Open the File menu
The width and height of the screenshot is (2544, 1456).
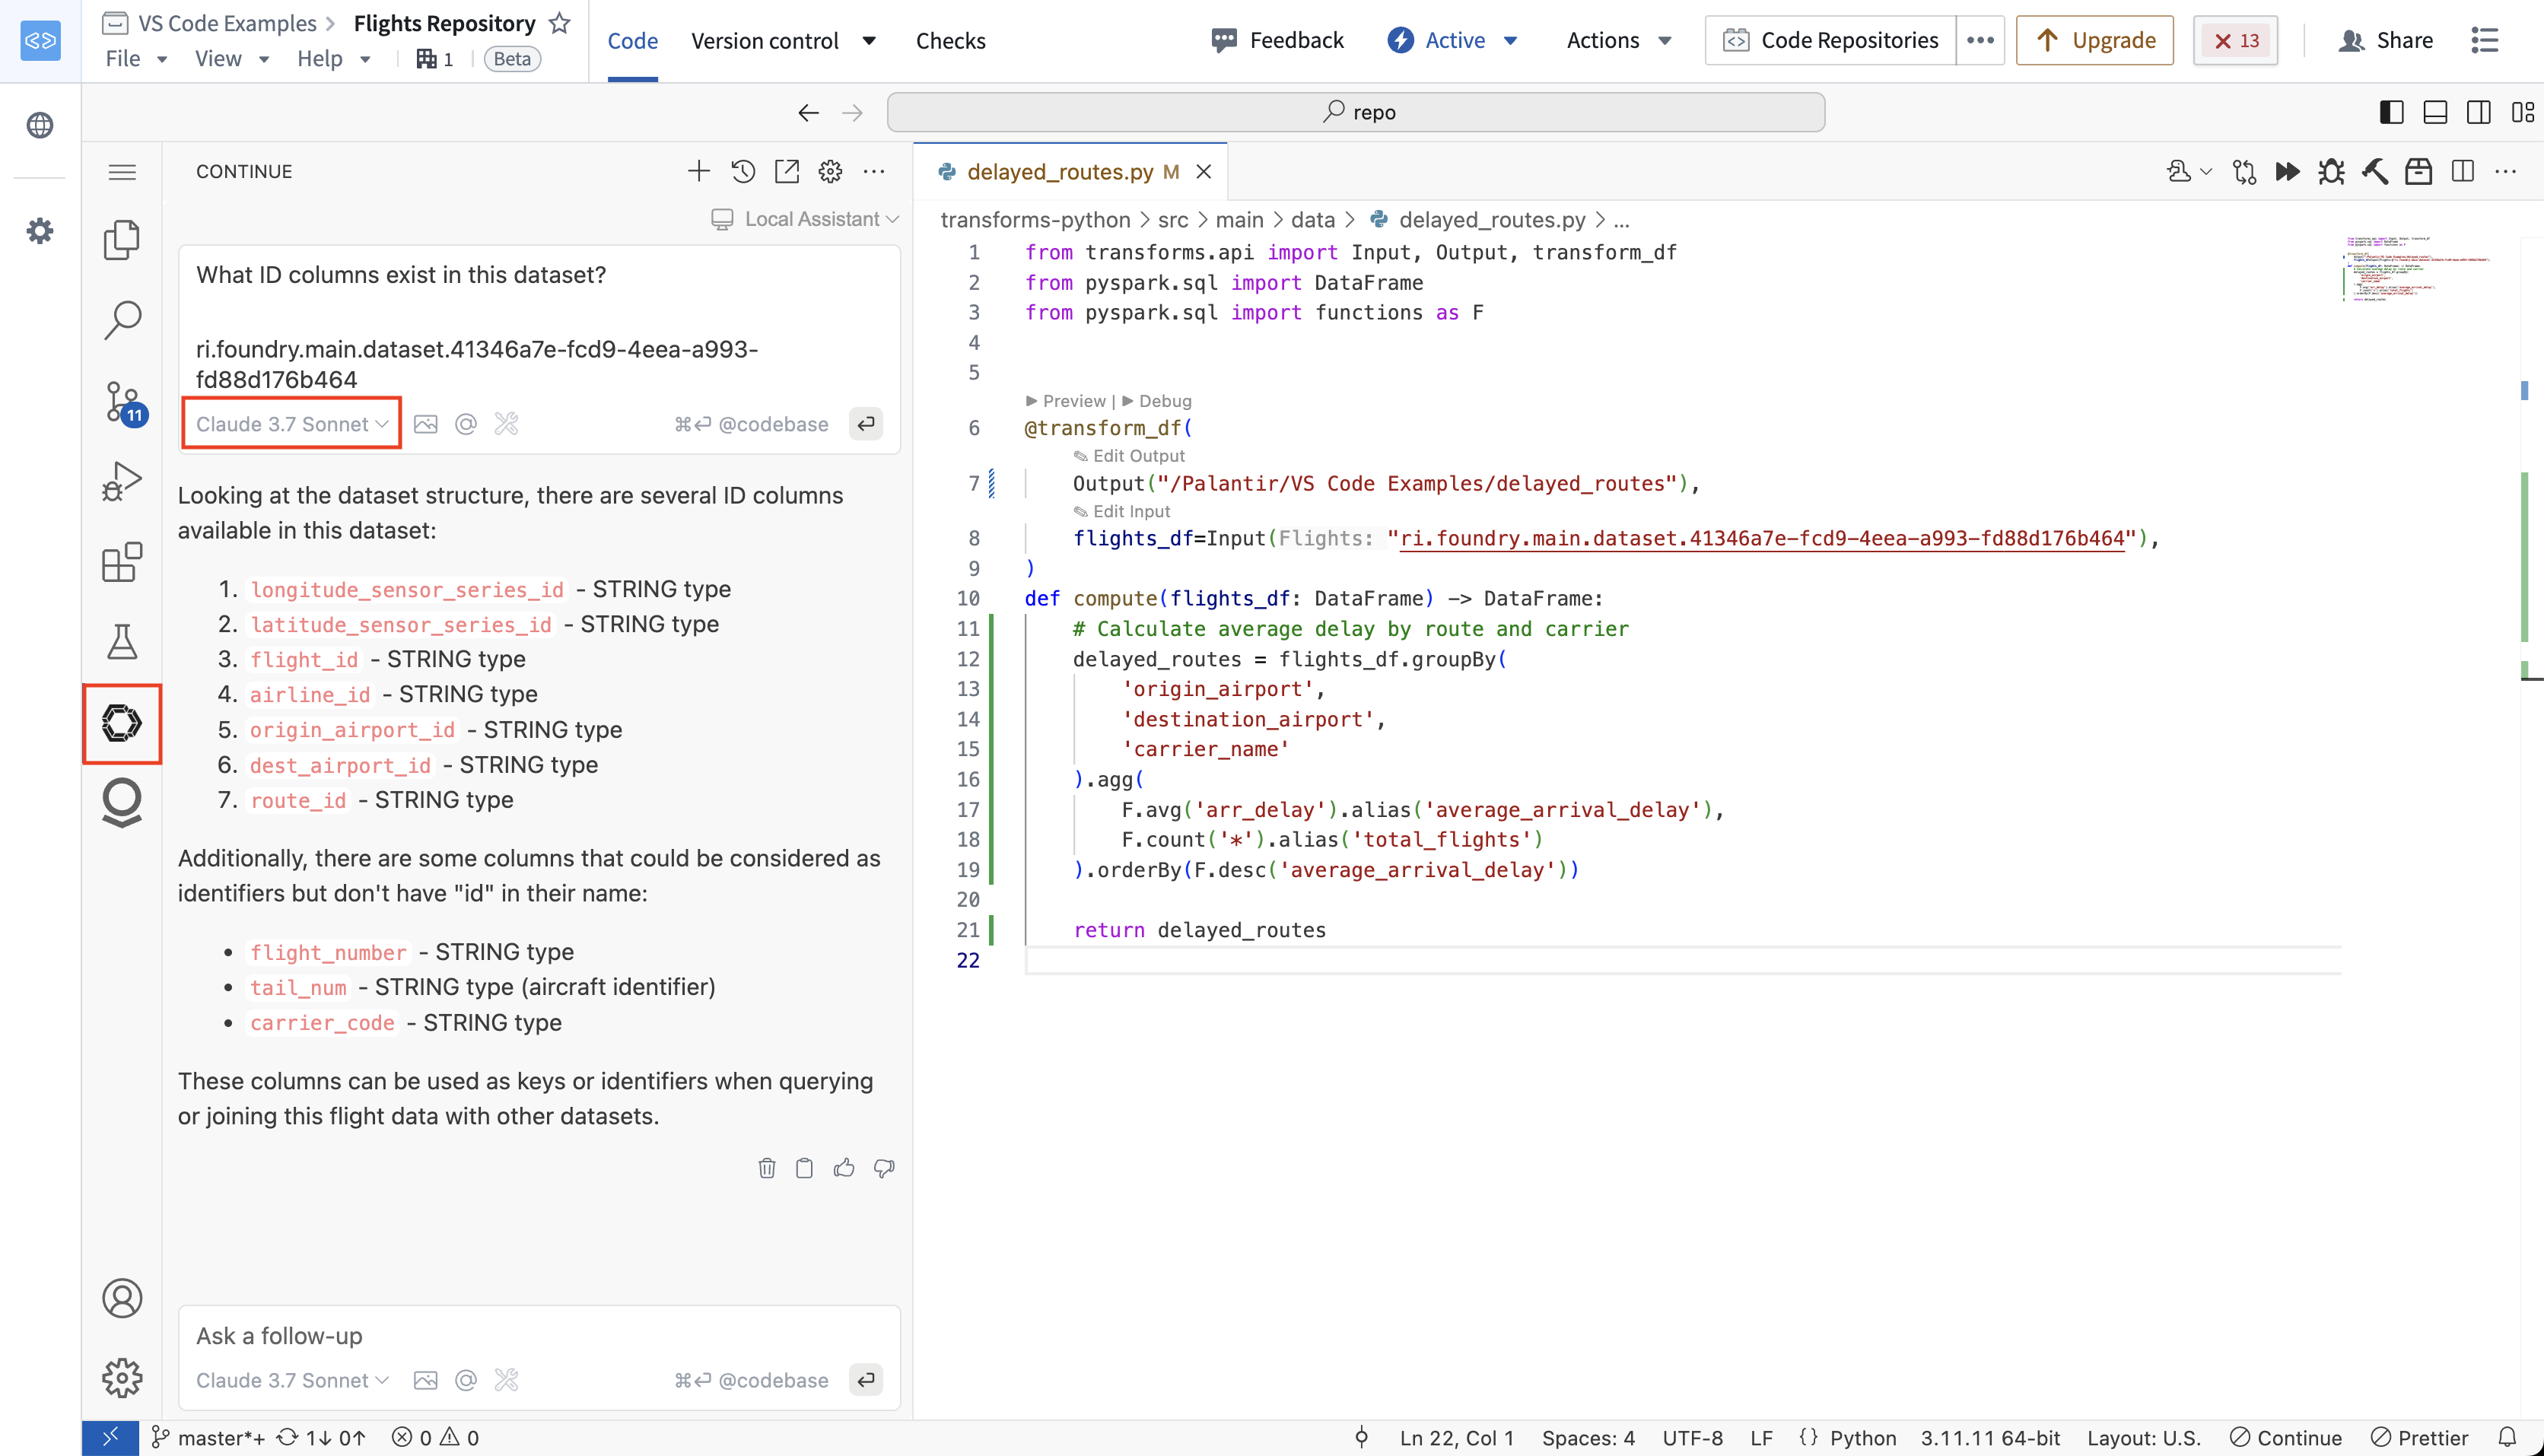[136, 59]
